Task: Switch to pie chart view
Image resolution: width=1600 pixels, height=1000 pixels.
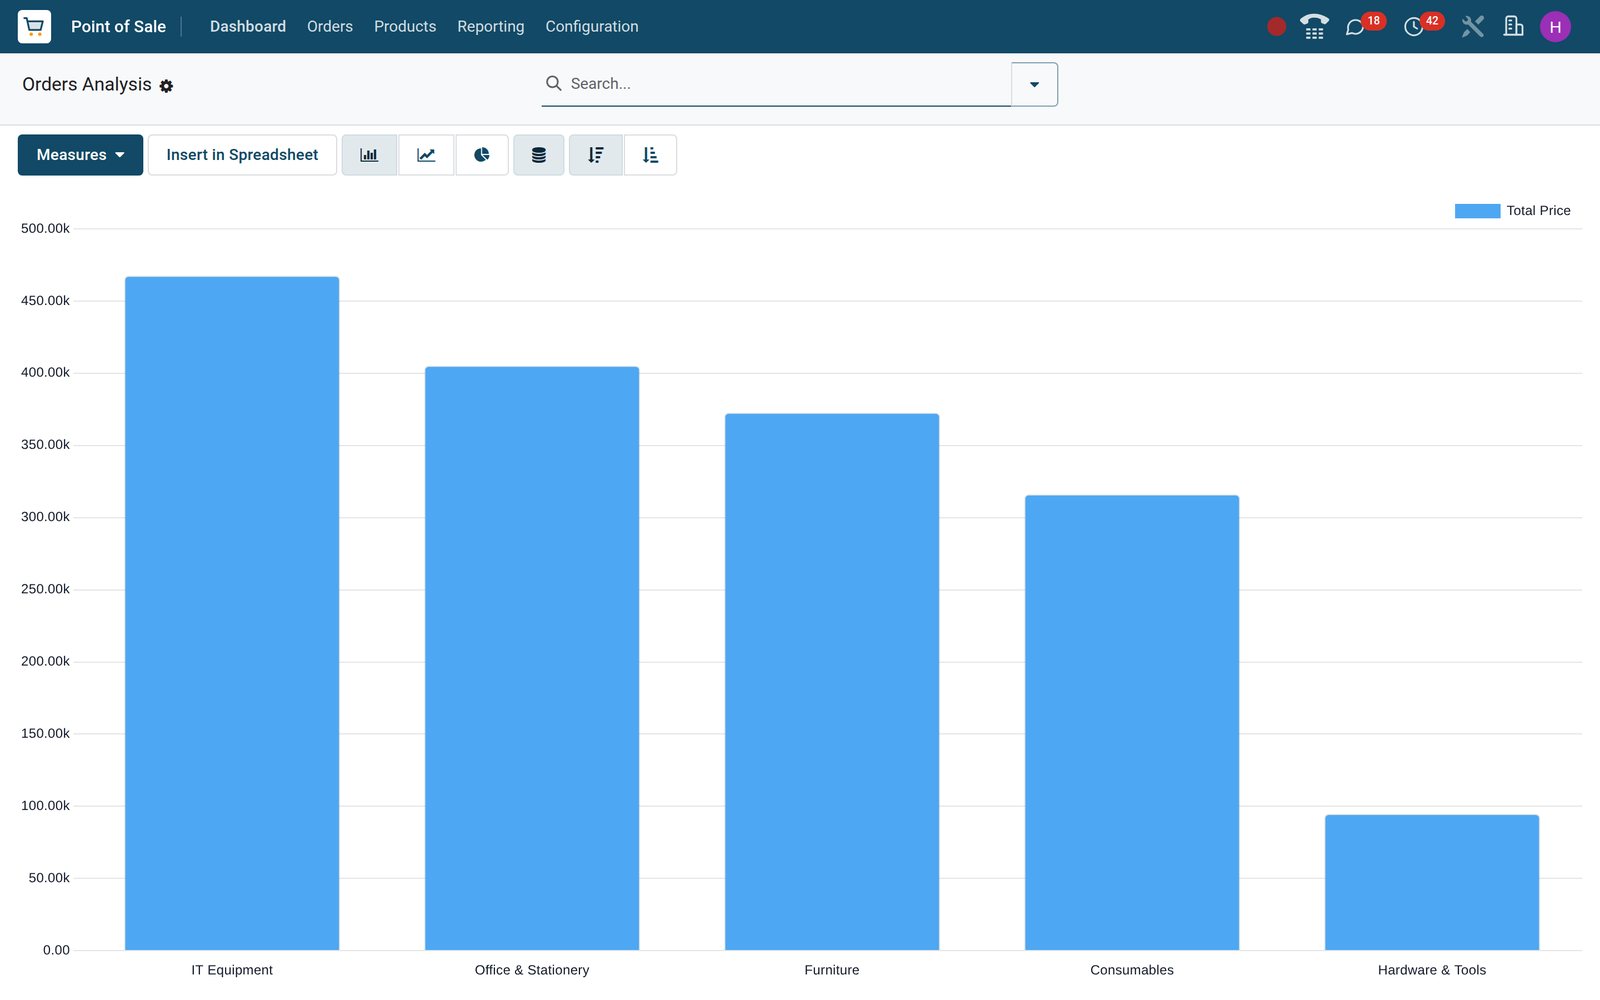Action: [482, 155]
